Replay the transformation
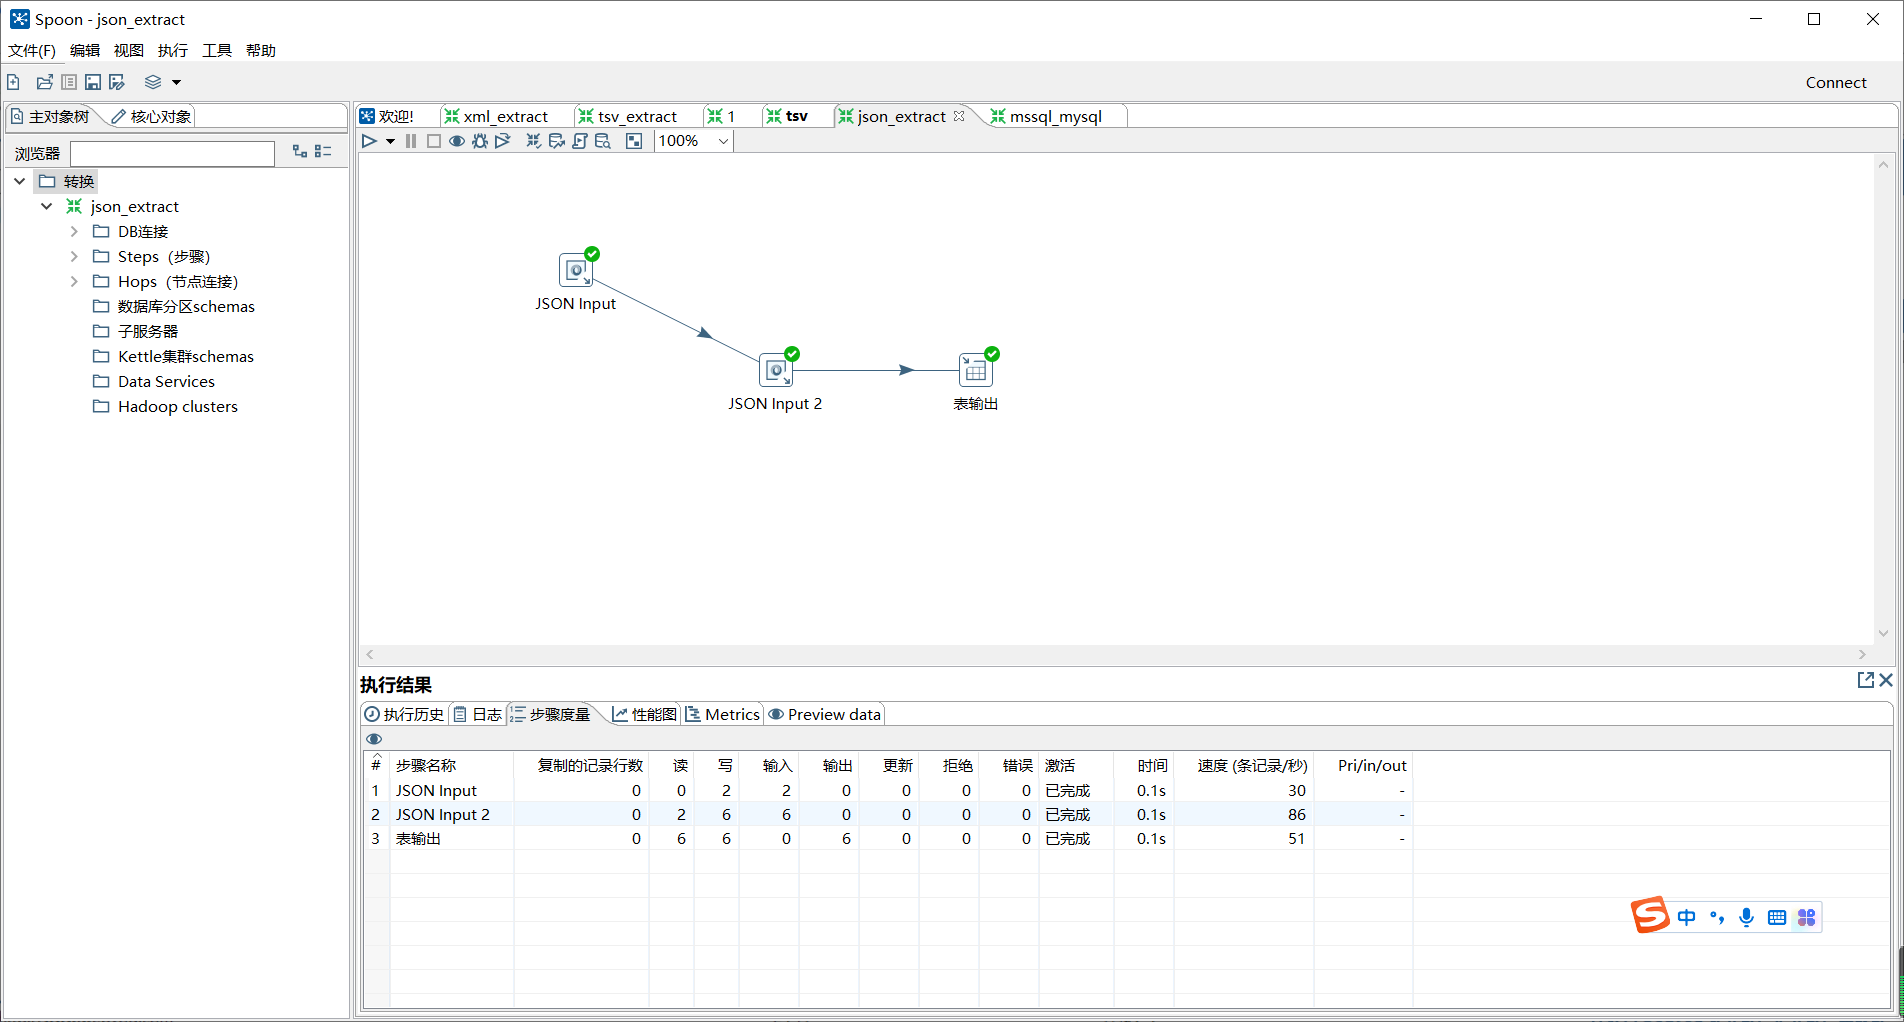The height and width of the screenshot is (1022, 1904). click(x=503, y=141)
